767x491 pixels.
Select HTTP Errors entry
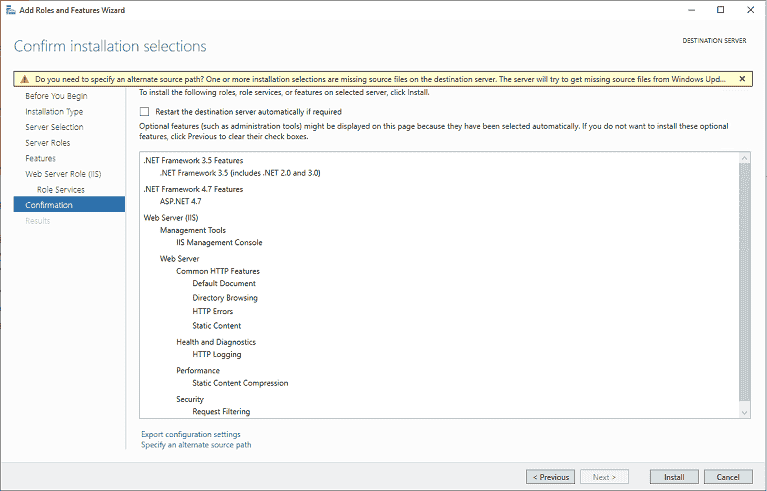click(x=213, y=312)
